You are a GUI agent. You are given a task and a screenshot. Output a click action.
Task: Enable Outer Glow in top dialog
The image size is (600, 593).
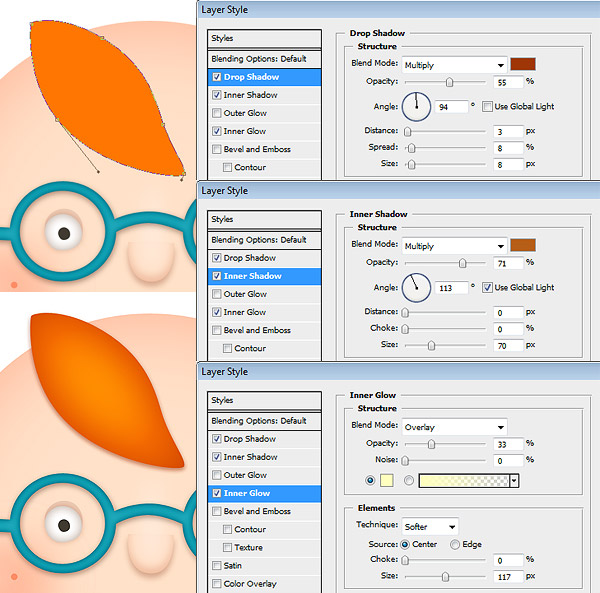[x=217, y=113]
